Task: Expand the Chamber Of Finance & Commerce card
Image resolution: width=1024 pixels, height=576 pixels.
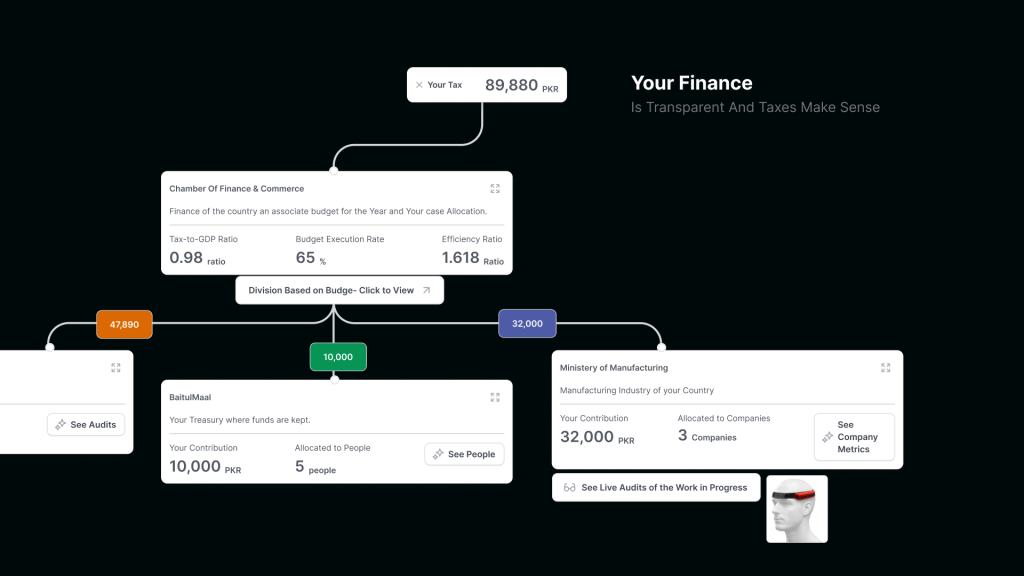Action: (x=495, y=188)
